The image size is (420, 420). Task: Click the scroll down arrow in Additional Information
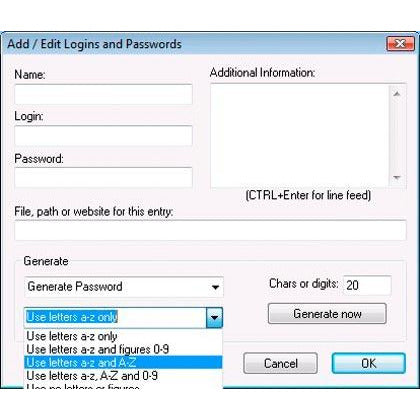click(397, 178)
